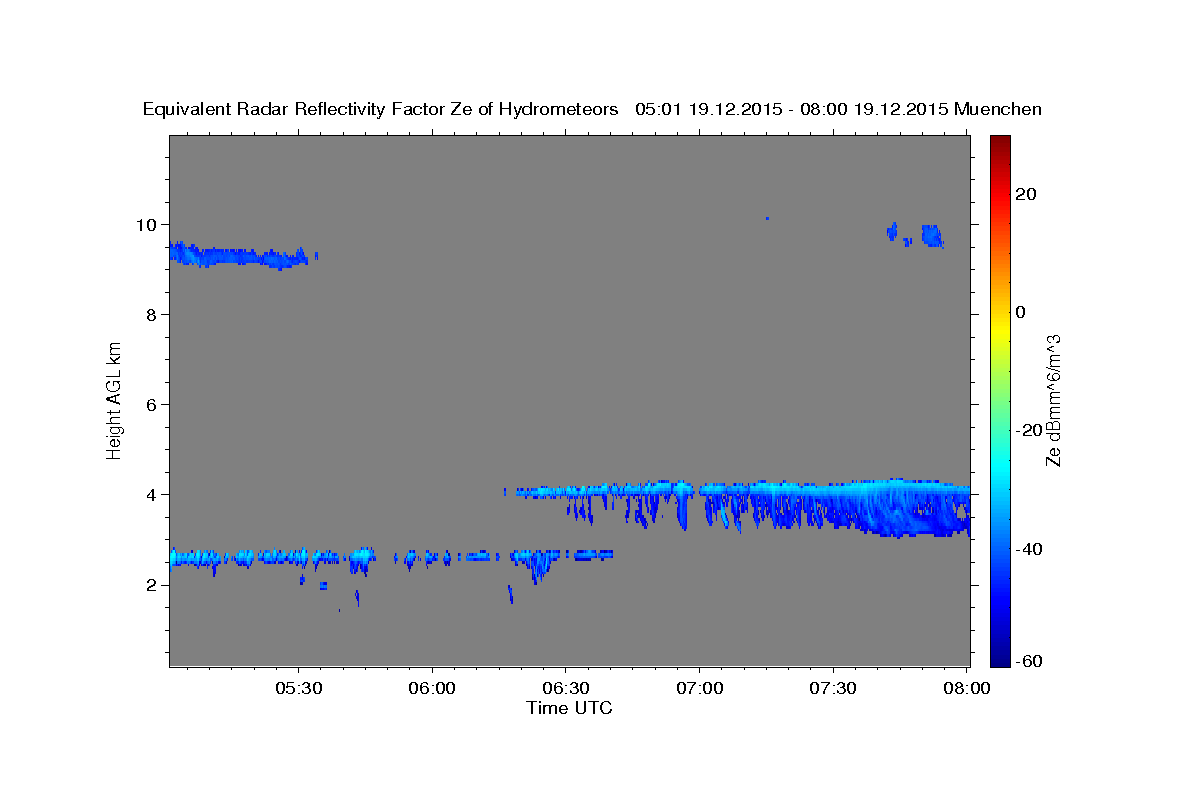1200x800 pixels.
Task: Click the '06:30' time tick label
Action: pyautogui.click(x=566, y=689)
